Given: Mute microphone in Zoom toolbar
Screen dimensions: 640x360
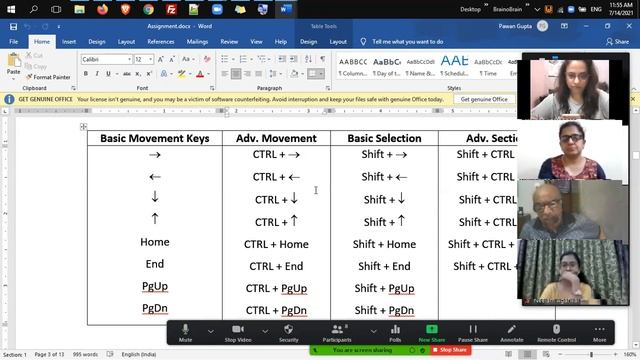Looking at the screenshot, I should 185,333.
